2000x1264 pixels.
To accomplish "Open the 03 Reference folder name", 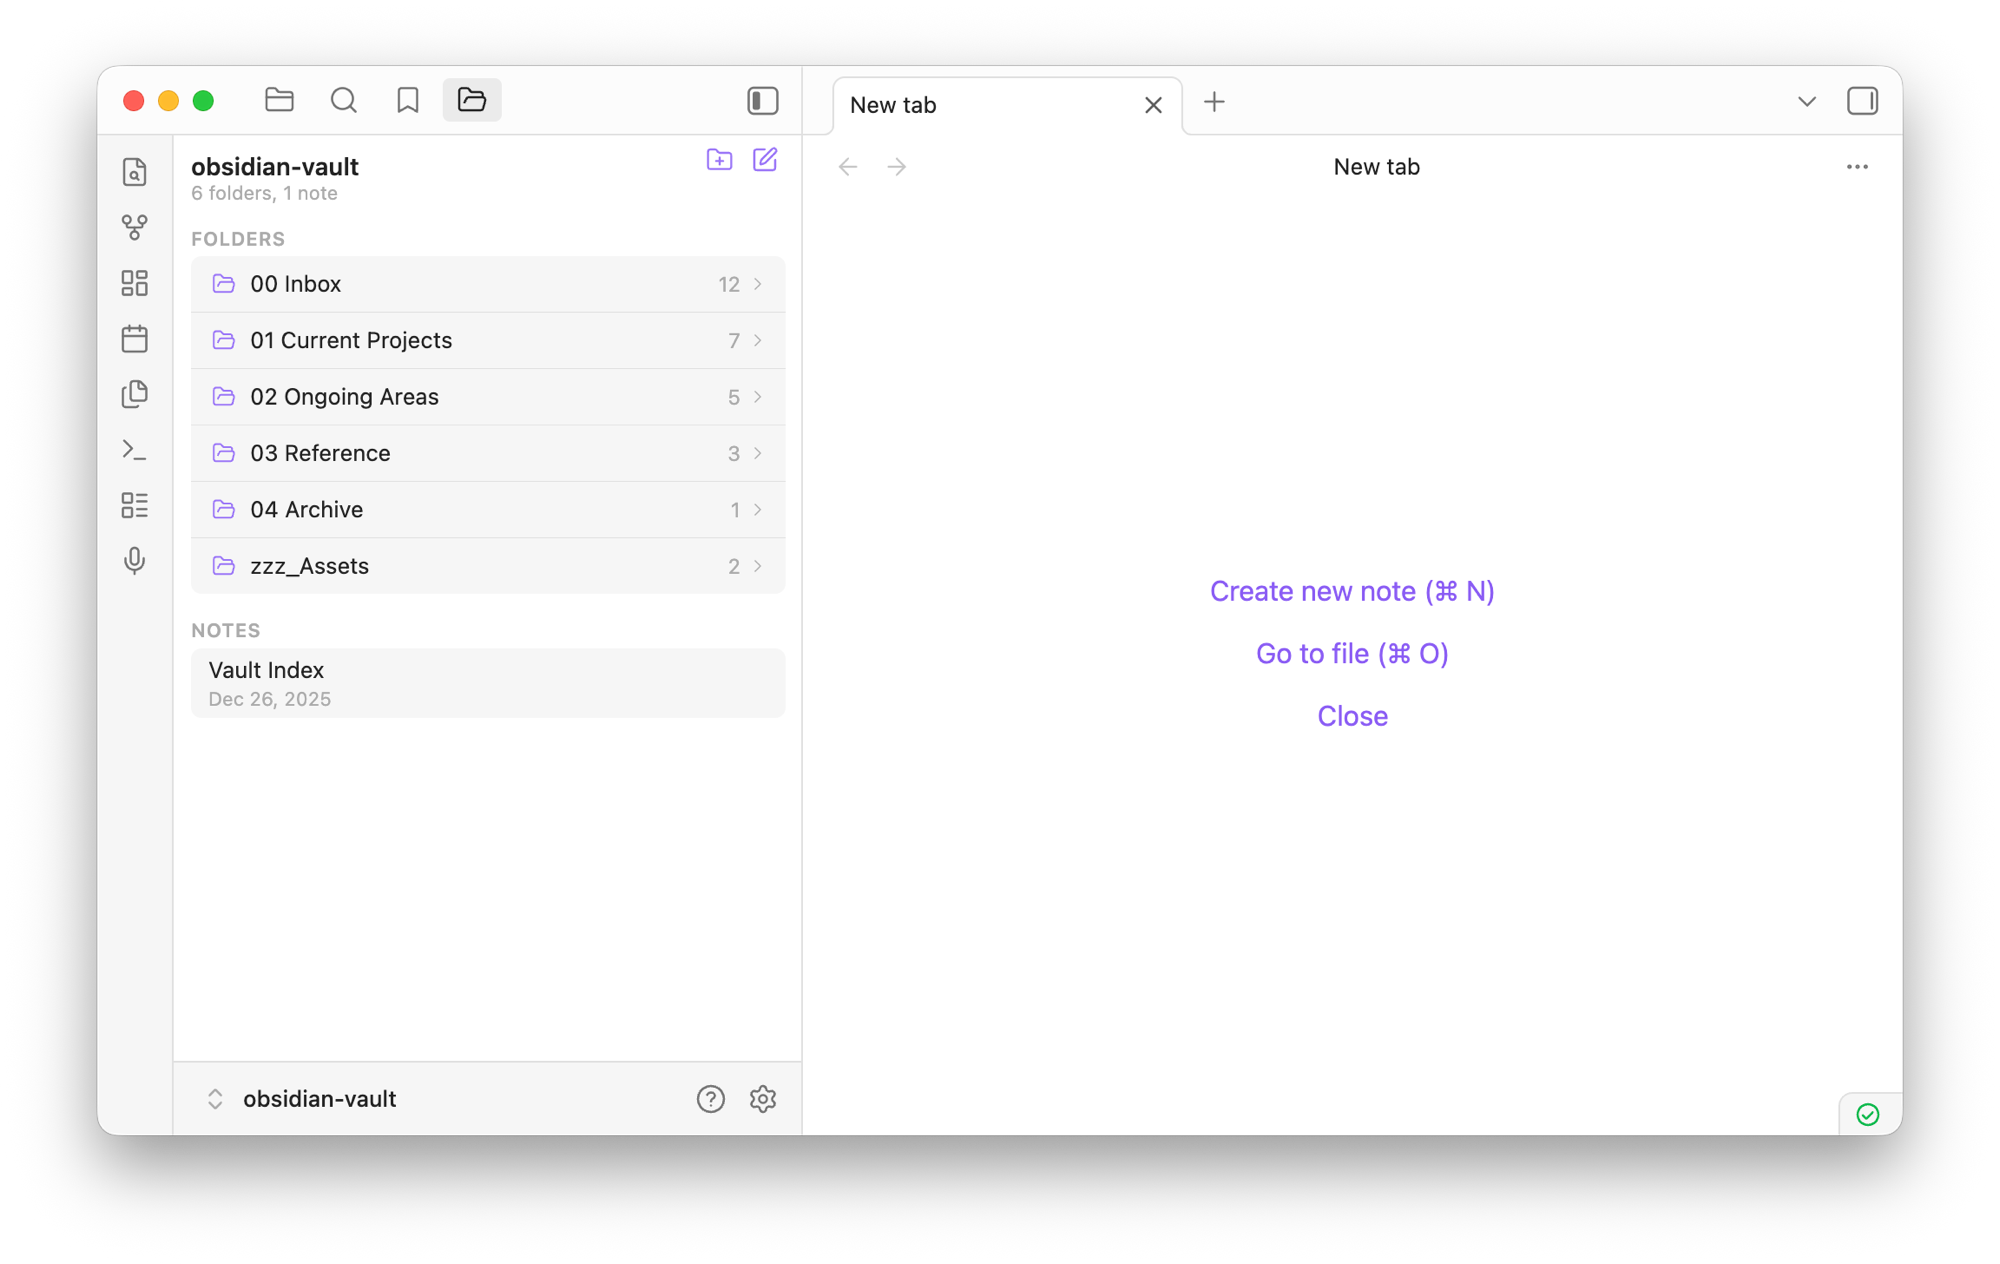I will (x=320, y=453).
